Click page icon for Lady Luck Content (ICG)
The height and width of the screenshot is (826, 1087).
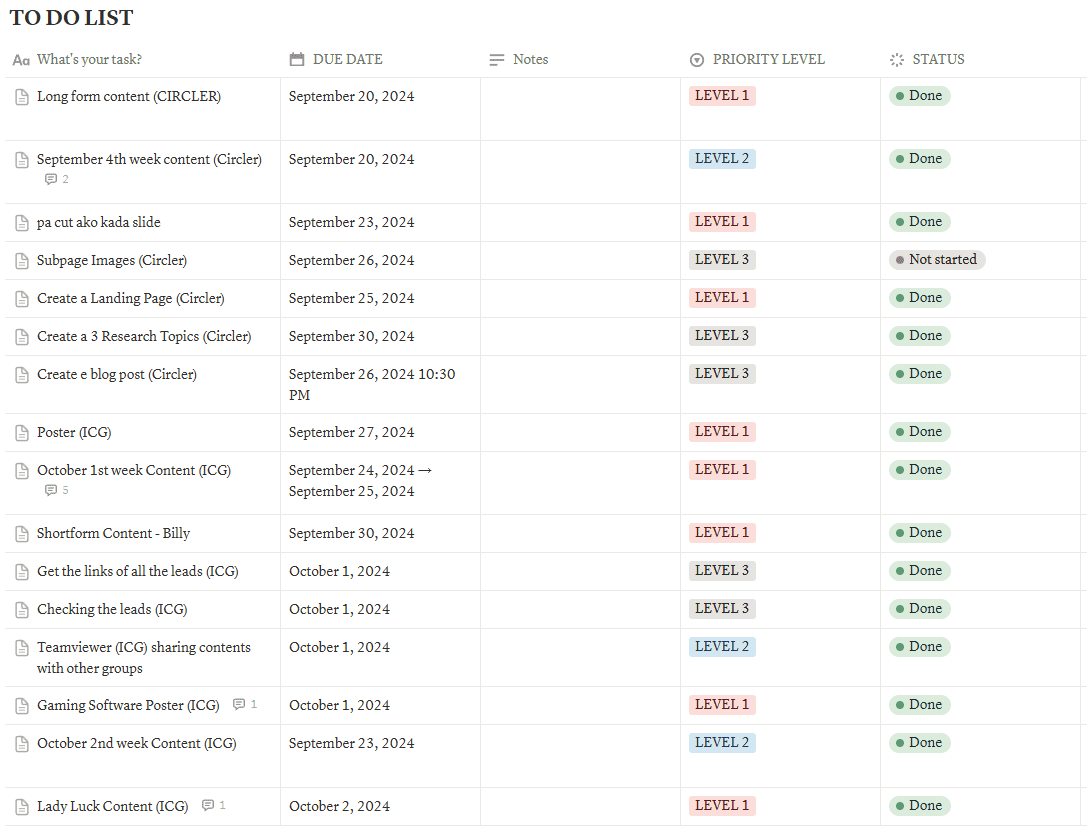[22, 807]
